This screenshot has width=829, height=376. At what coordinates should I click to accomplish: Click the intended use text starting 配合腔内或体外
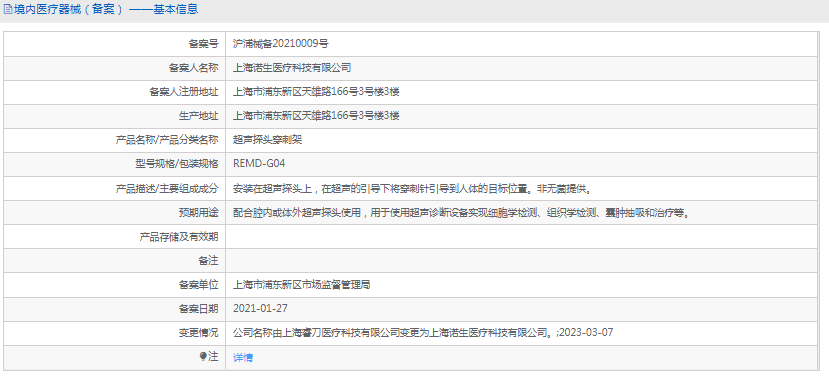pyautogui.click(x=462, y=213)
